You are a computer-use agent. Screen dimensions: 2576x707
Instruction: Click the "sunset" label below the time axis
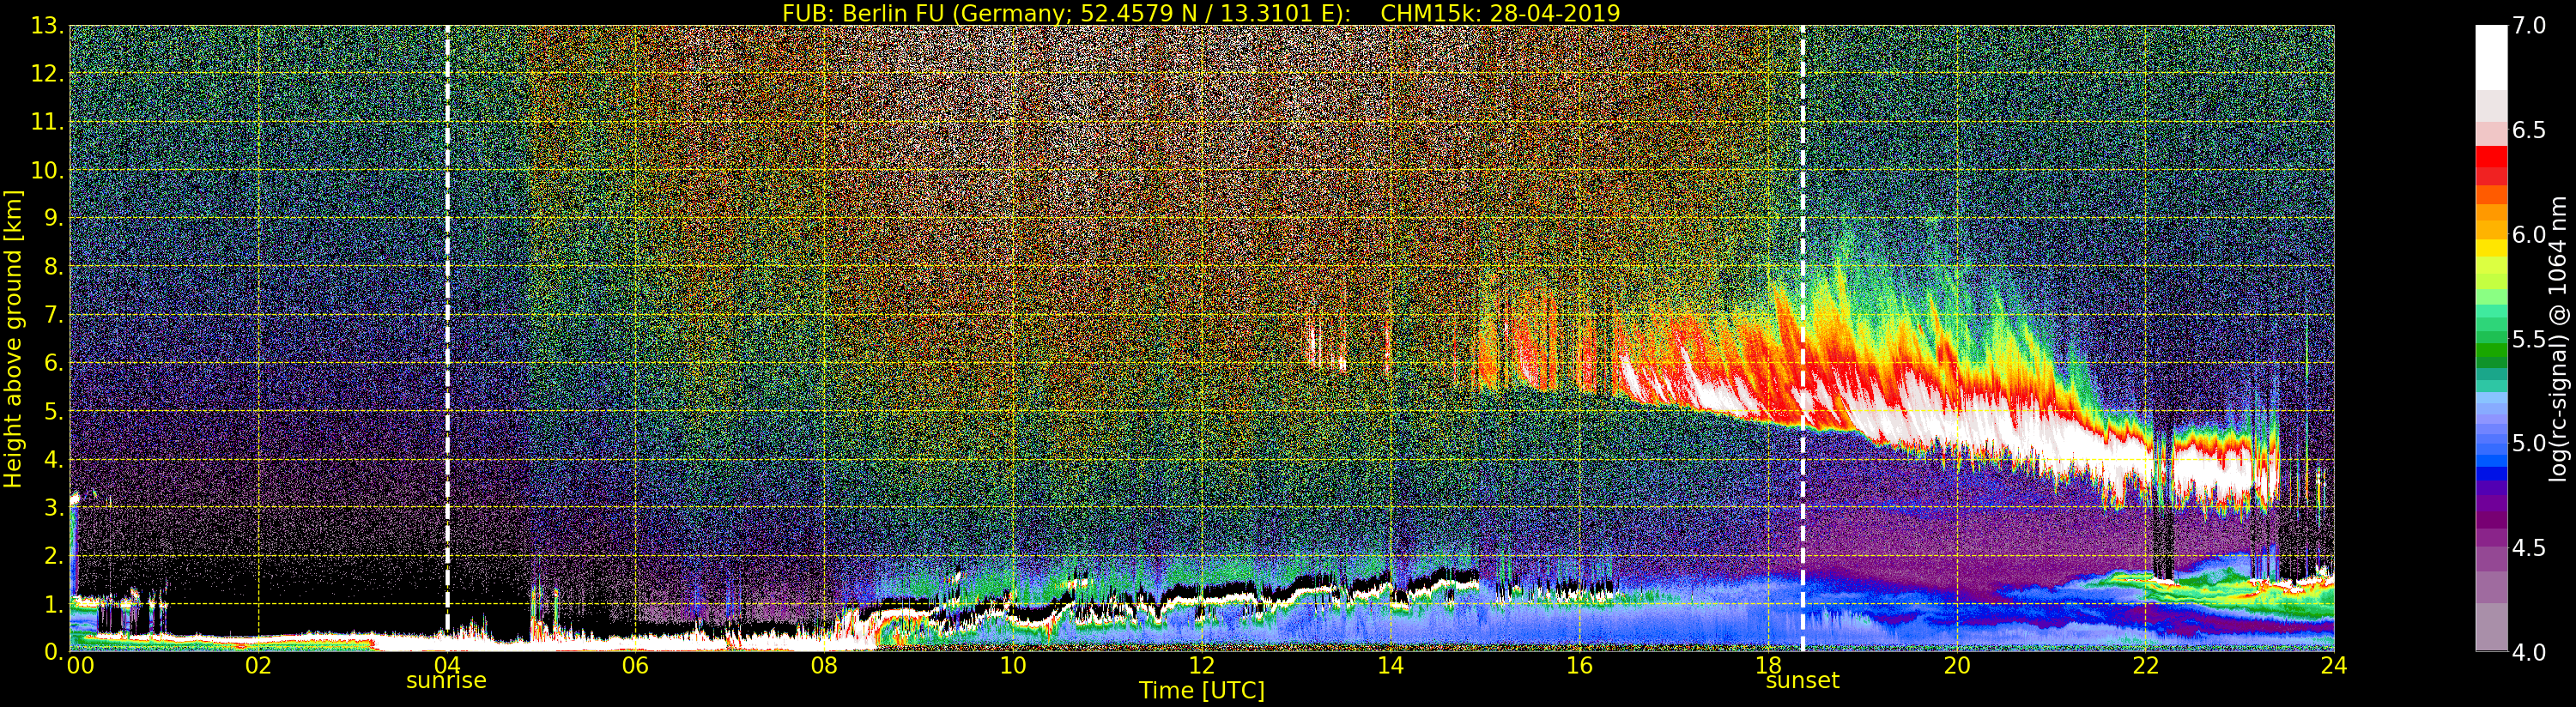pos(1802,681)
